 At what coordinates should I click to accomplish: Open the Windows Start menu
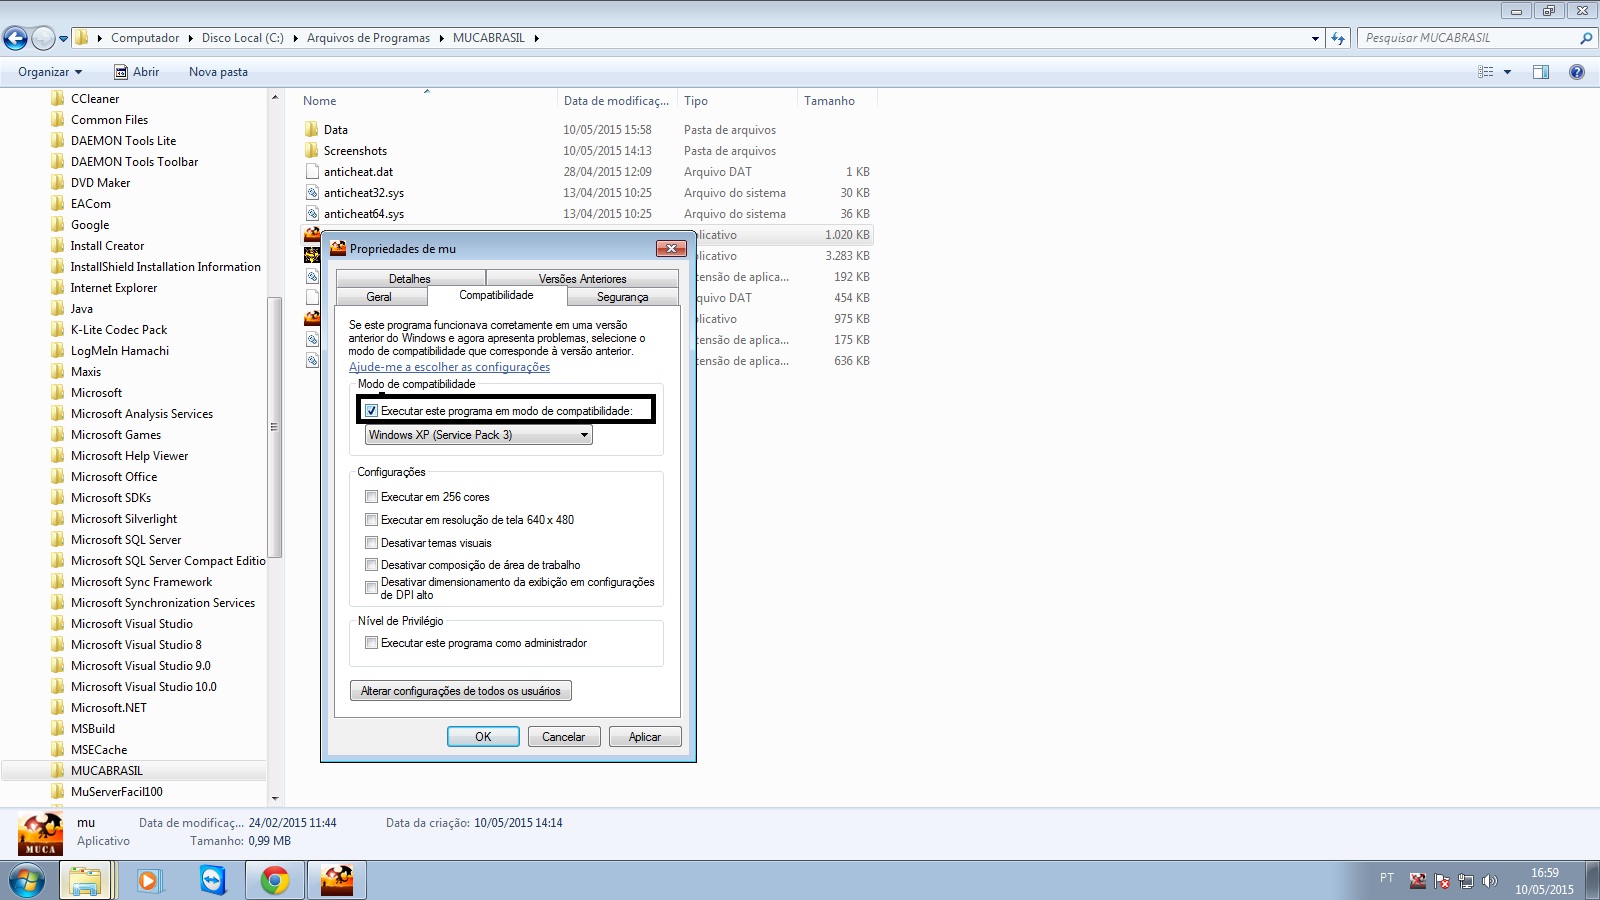point(27,881)
